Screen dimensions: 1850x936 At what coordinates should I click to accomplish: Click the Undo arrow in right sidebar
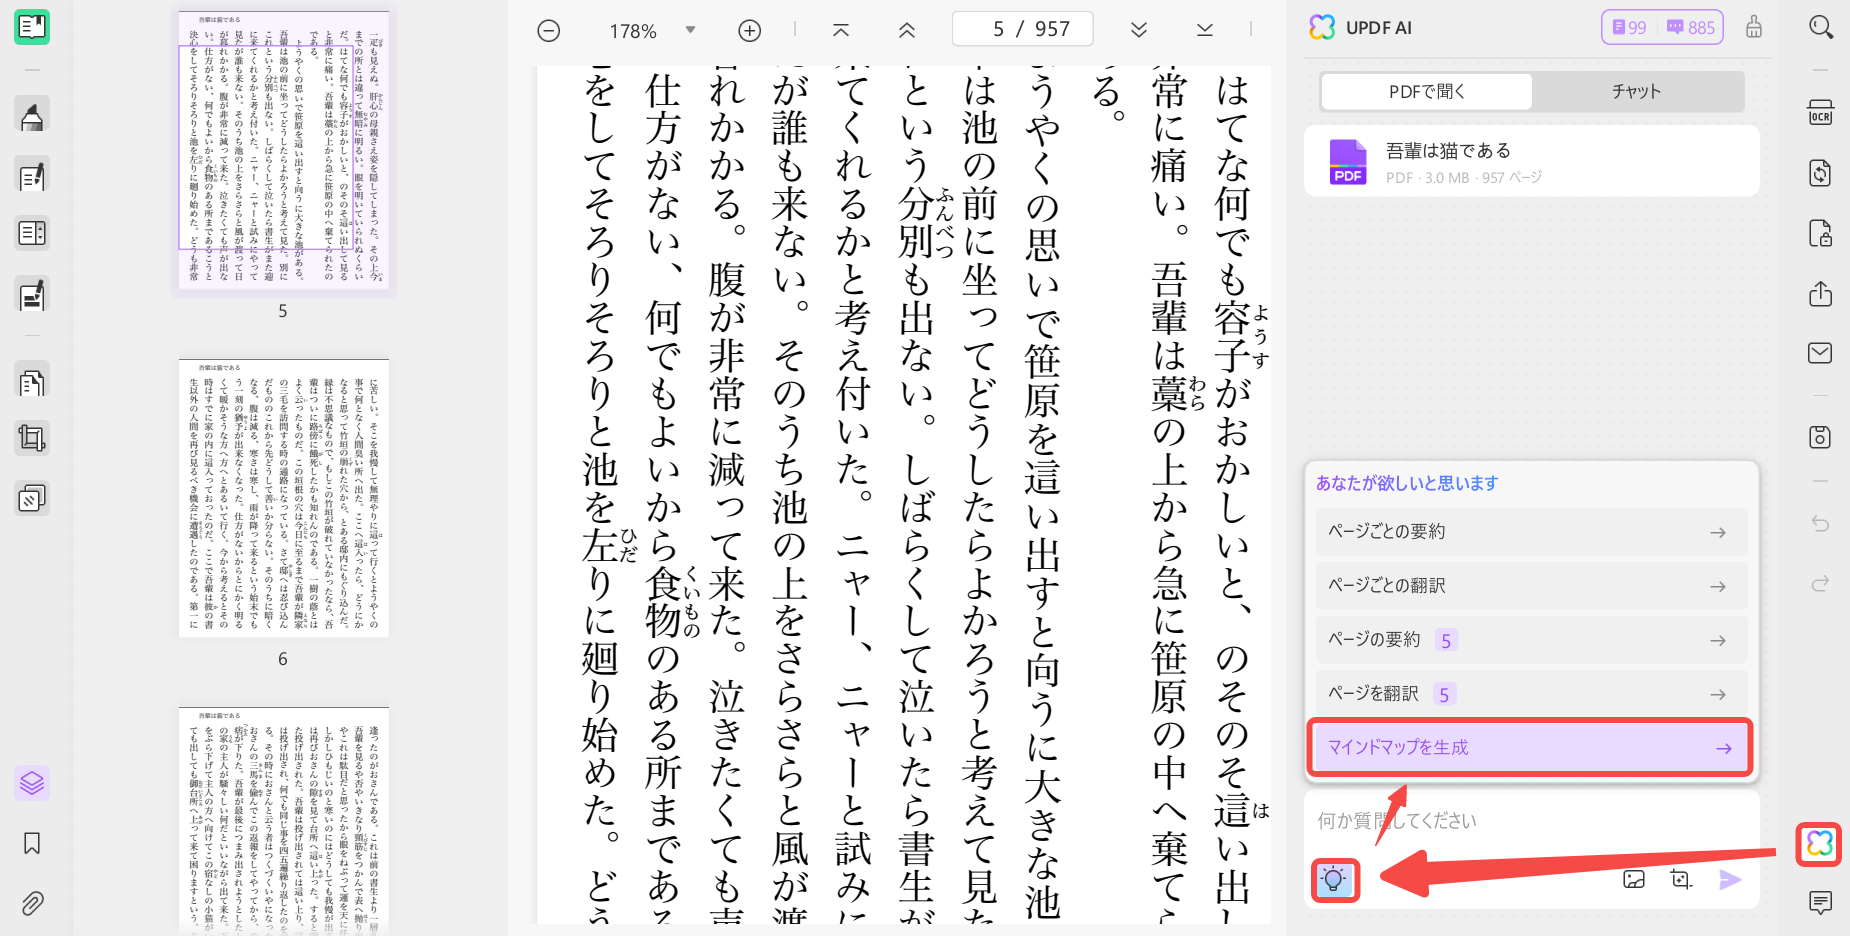pyautogui.click(x=1821, y=524)
